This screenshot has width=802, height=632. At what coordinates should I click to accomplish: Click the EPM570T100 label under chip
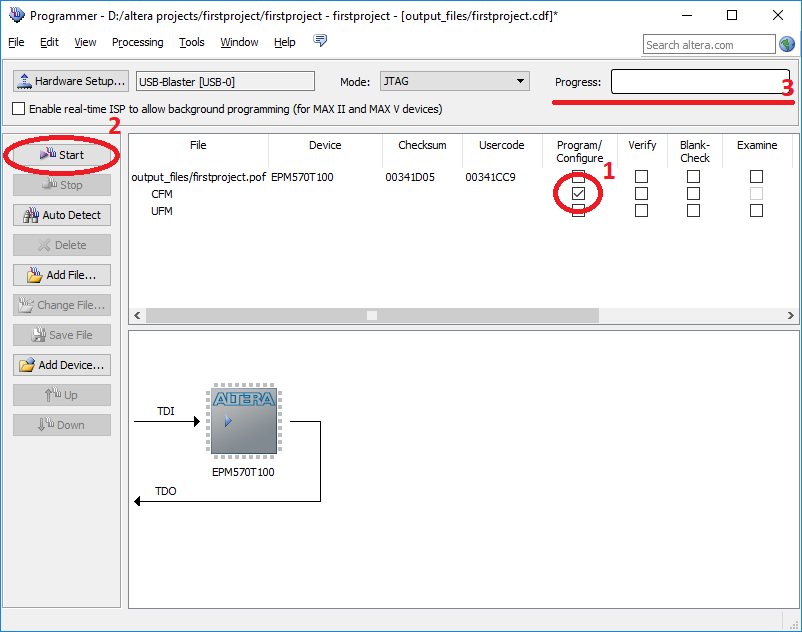pyautogui.click(x=243, y=472)
